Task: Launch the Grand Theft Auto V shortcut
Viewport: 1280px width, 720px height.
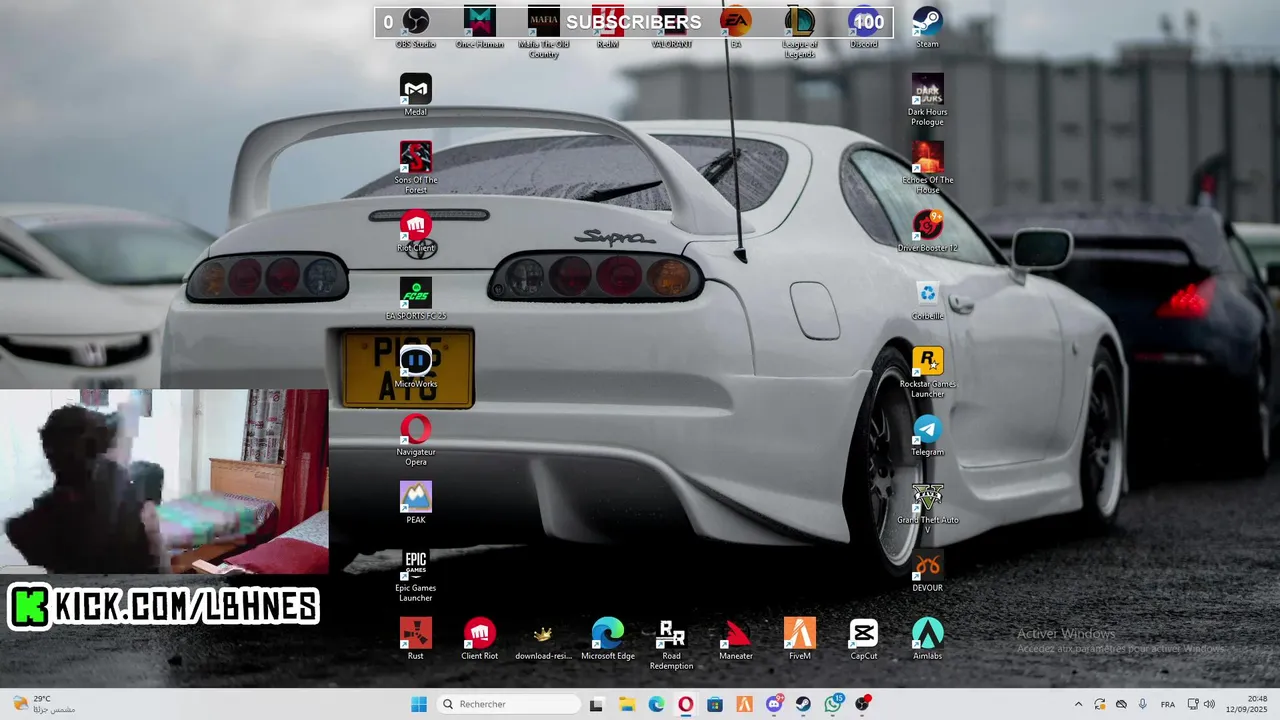Action: tap(928, 508)
